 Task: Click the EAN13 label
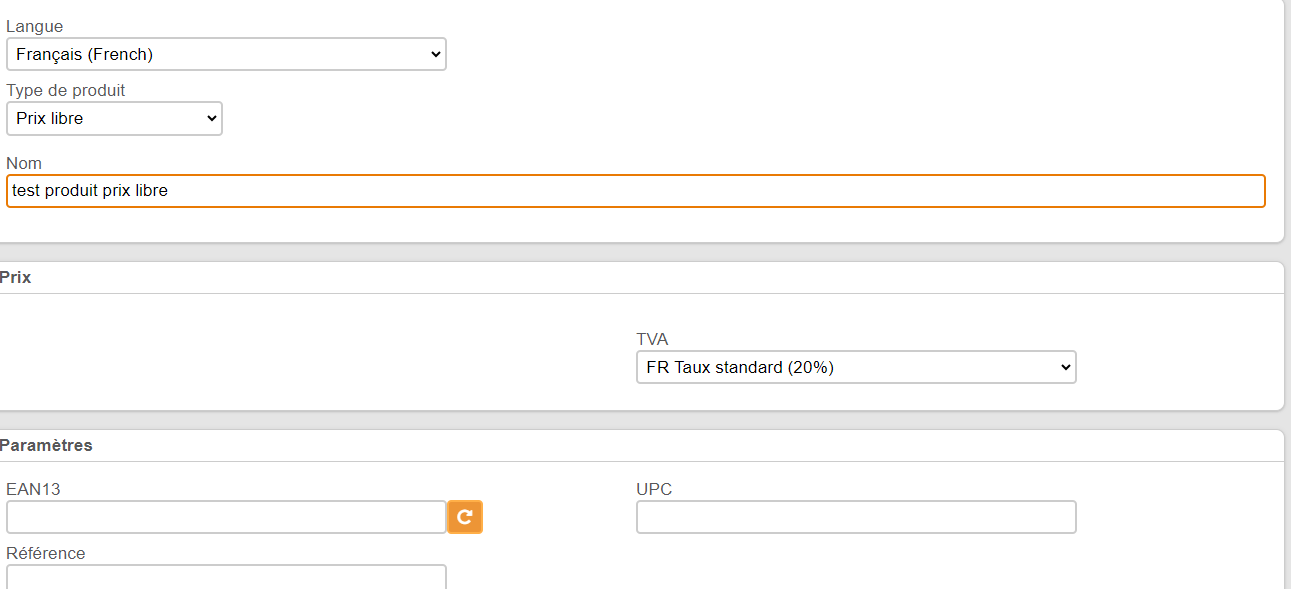[x=33, y=489]
